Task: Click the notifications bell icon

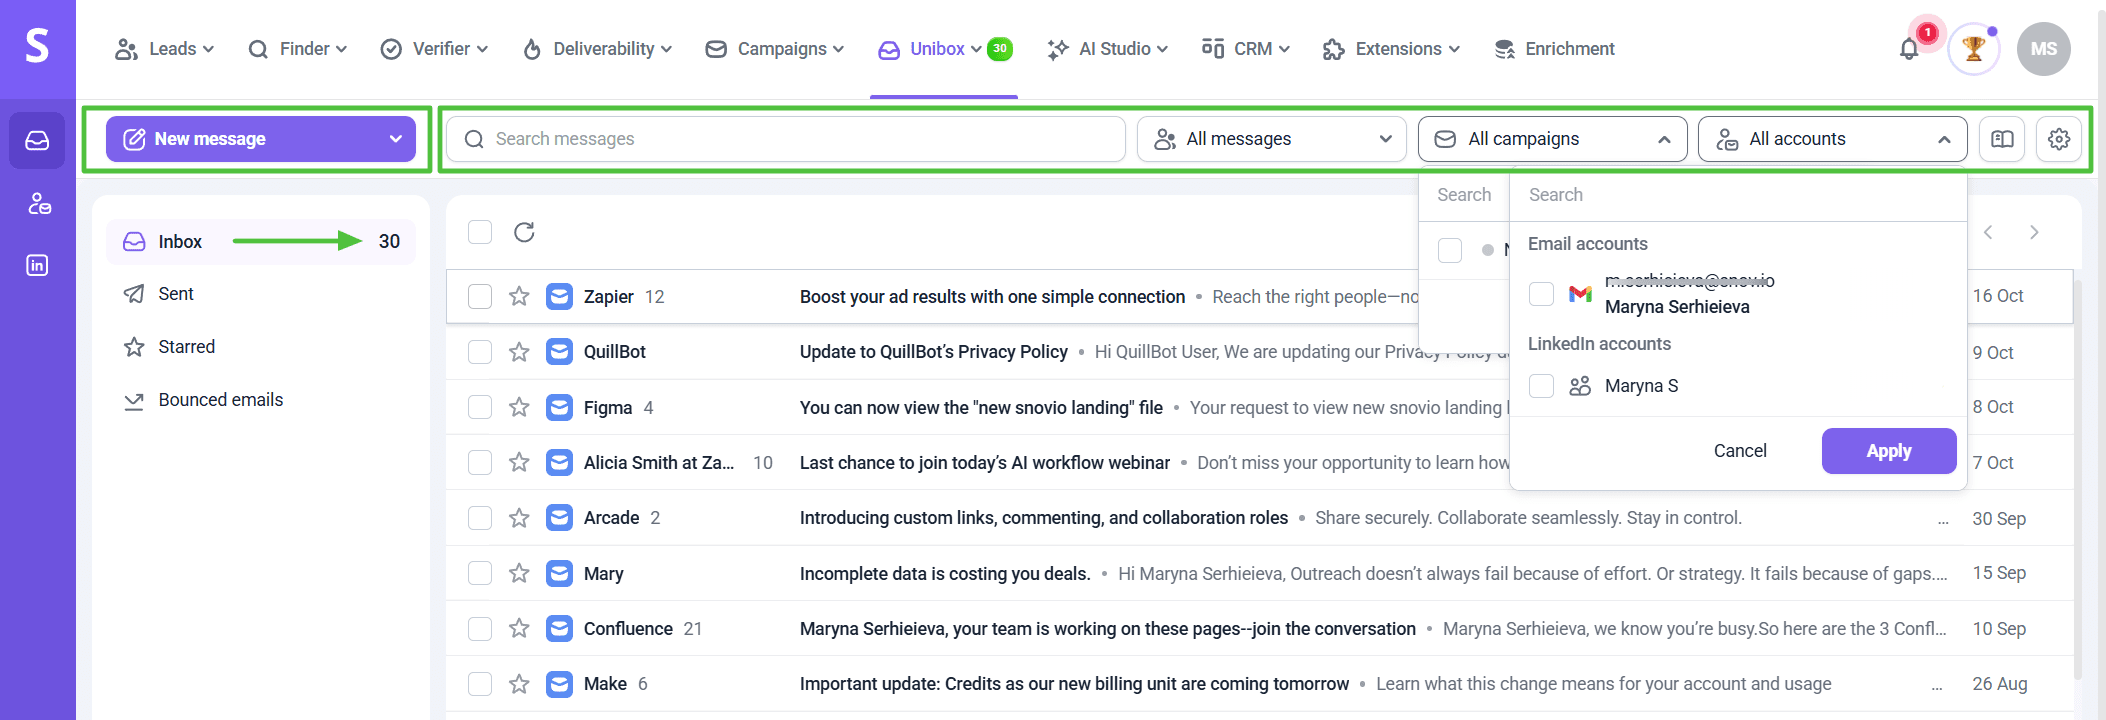Action: click(1909, 49)
